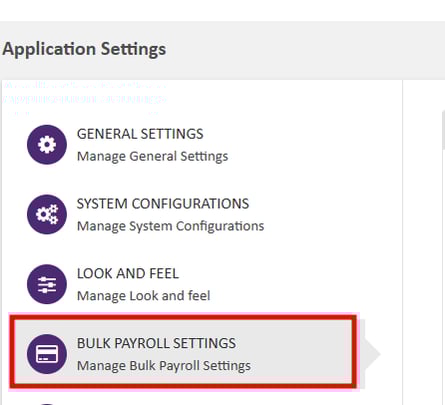
Task: Click the arrow pointer beside Bulk Payroll Settings
Action: (x=372, y=354)
